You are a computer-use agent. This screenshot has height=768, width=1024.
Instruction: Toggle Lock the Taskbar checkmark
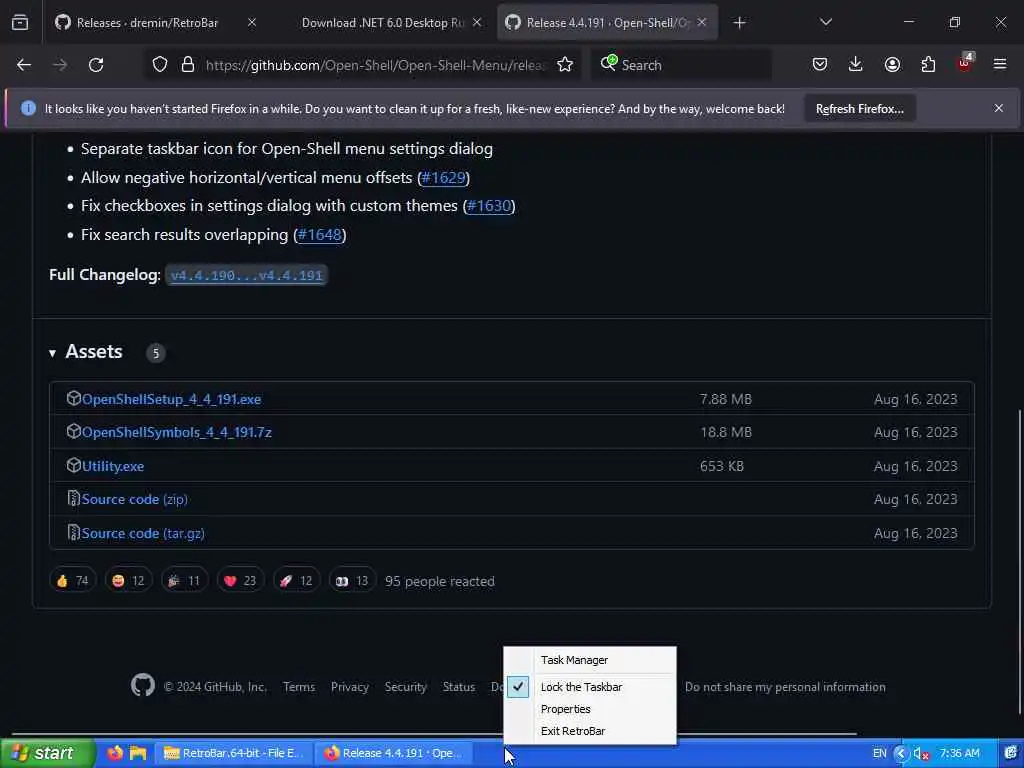[518, 686]
